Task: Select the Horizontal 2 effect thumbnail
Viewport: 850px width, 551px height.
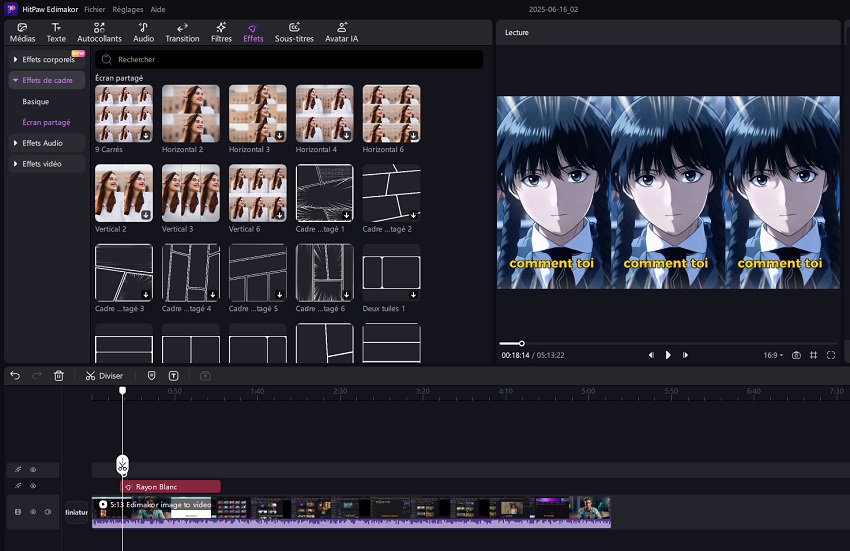Action: 191,113
